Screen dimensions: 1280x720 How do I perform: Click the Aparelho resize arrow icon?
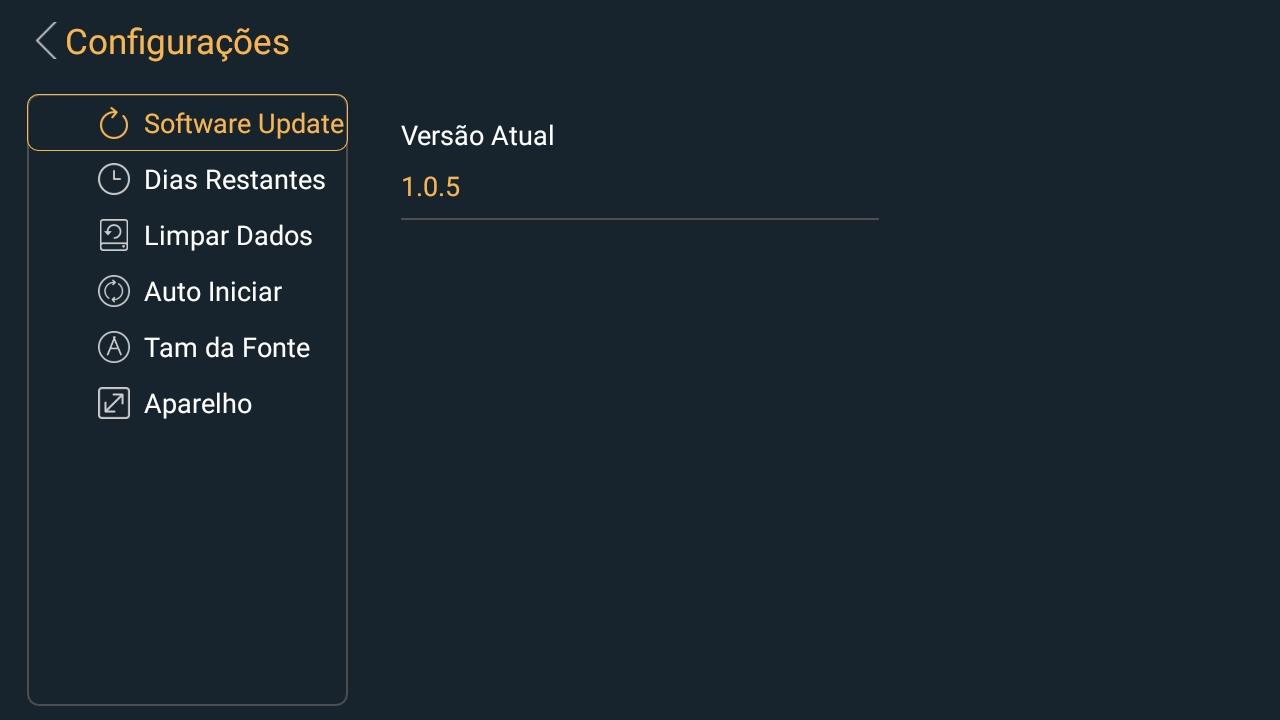tap(114, 404)
